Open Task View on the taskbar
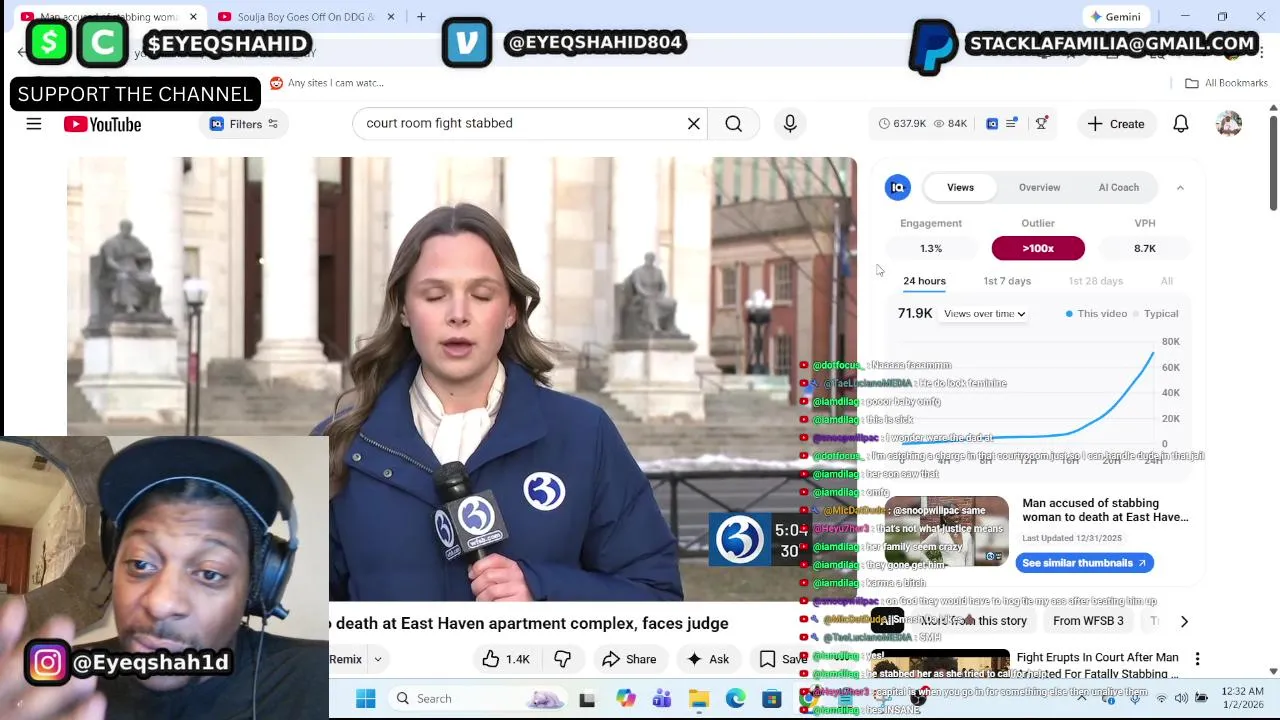The width and height of the screenshot is (1280, 720). [587, 698]
